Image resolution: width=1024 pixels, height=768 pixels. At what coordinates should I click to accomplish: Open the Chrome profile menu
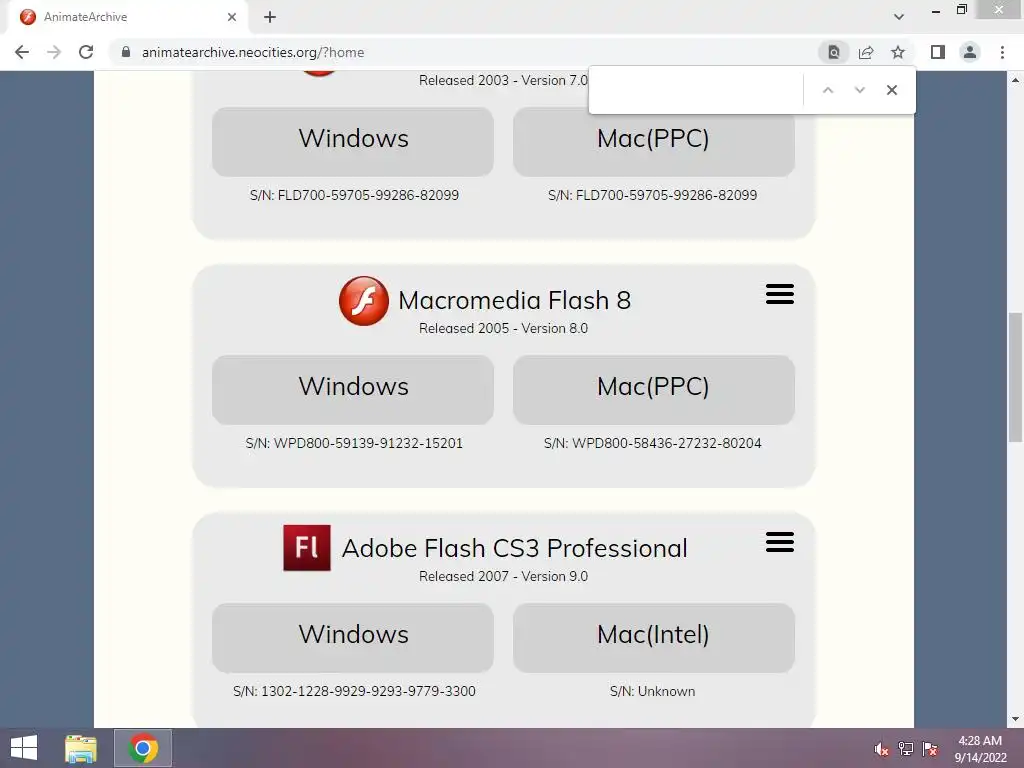point(970,52)
